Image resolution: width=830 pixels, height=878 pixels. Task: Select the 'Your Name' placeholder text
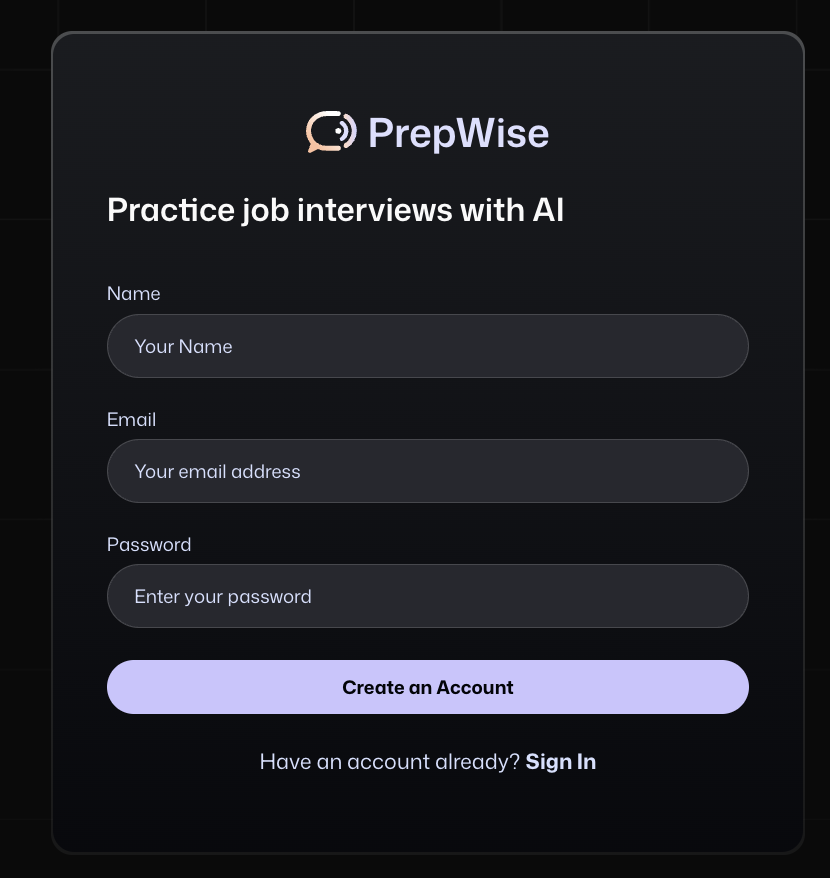tap(183, 347)
